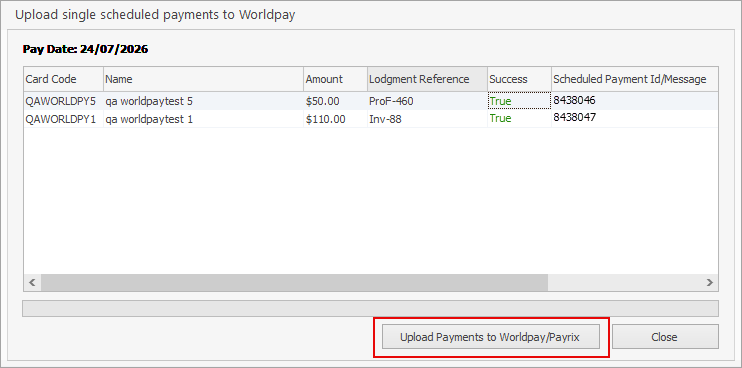Screen dimensions: 742x368
Task: Sort by Name column header
Action: pyautogui.click(x=203, y=79)
